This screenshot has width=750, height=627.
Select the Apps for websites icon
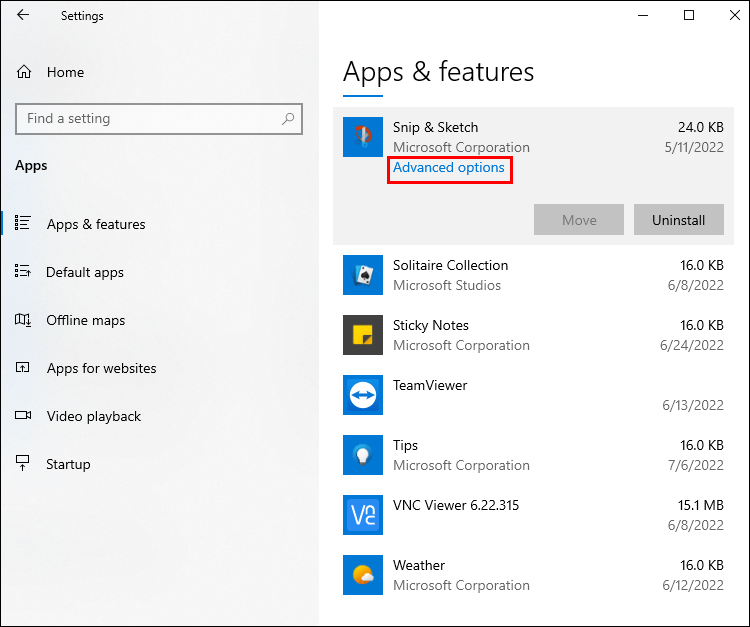tap(22, 367)
